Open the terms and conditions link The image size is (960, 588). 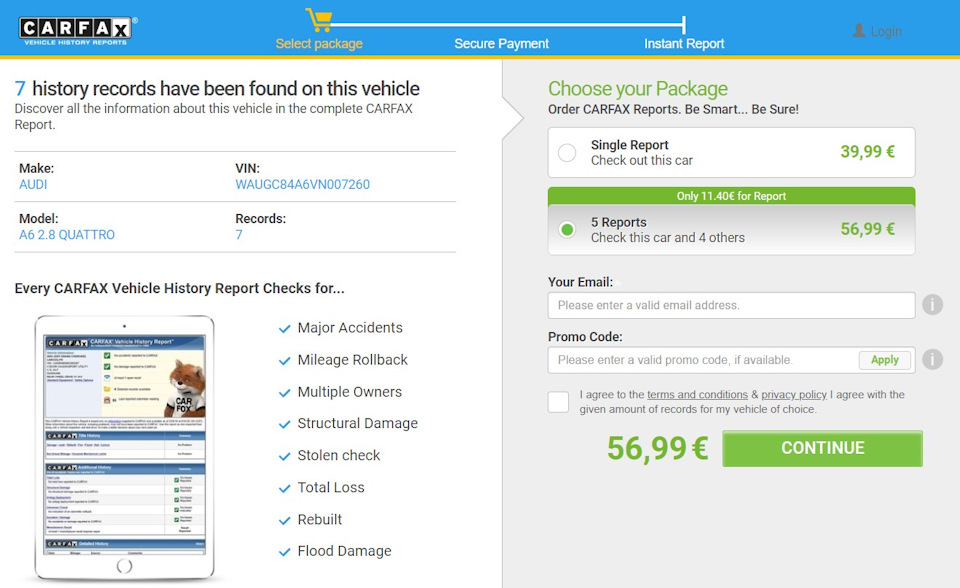click(697, 394)
